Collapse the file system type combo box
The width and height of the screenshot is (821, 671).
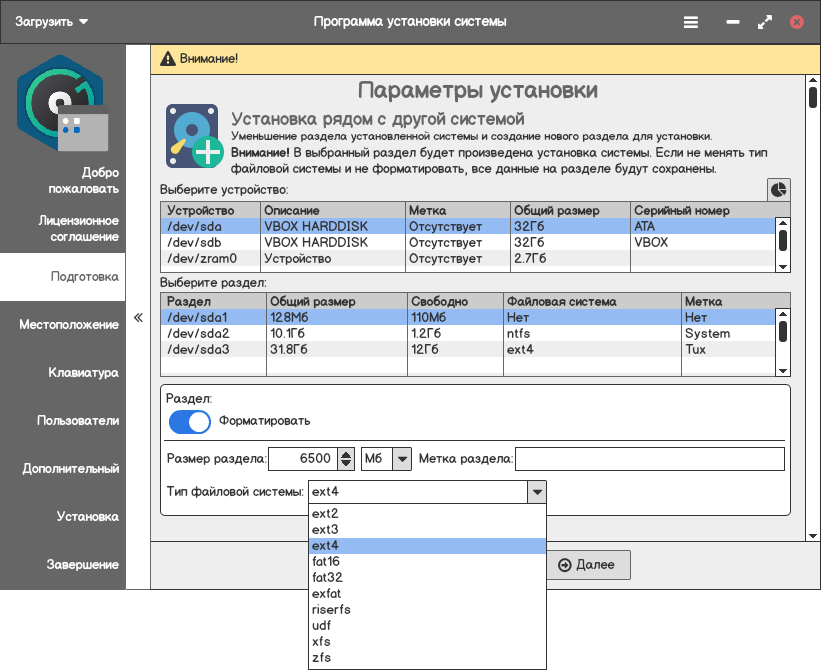point(537,492)
